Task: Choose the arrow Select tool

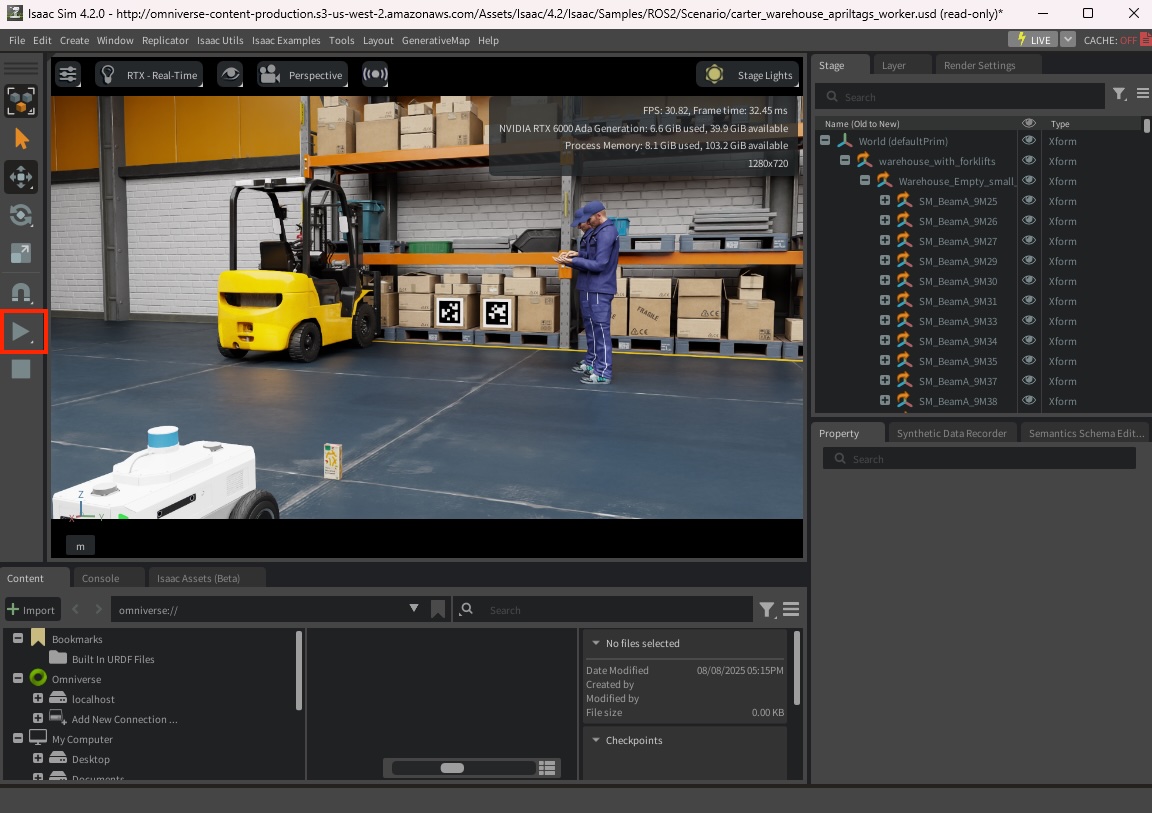Action: click(21, 139)
